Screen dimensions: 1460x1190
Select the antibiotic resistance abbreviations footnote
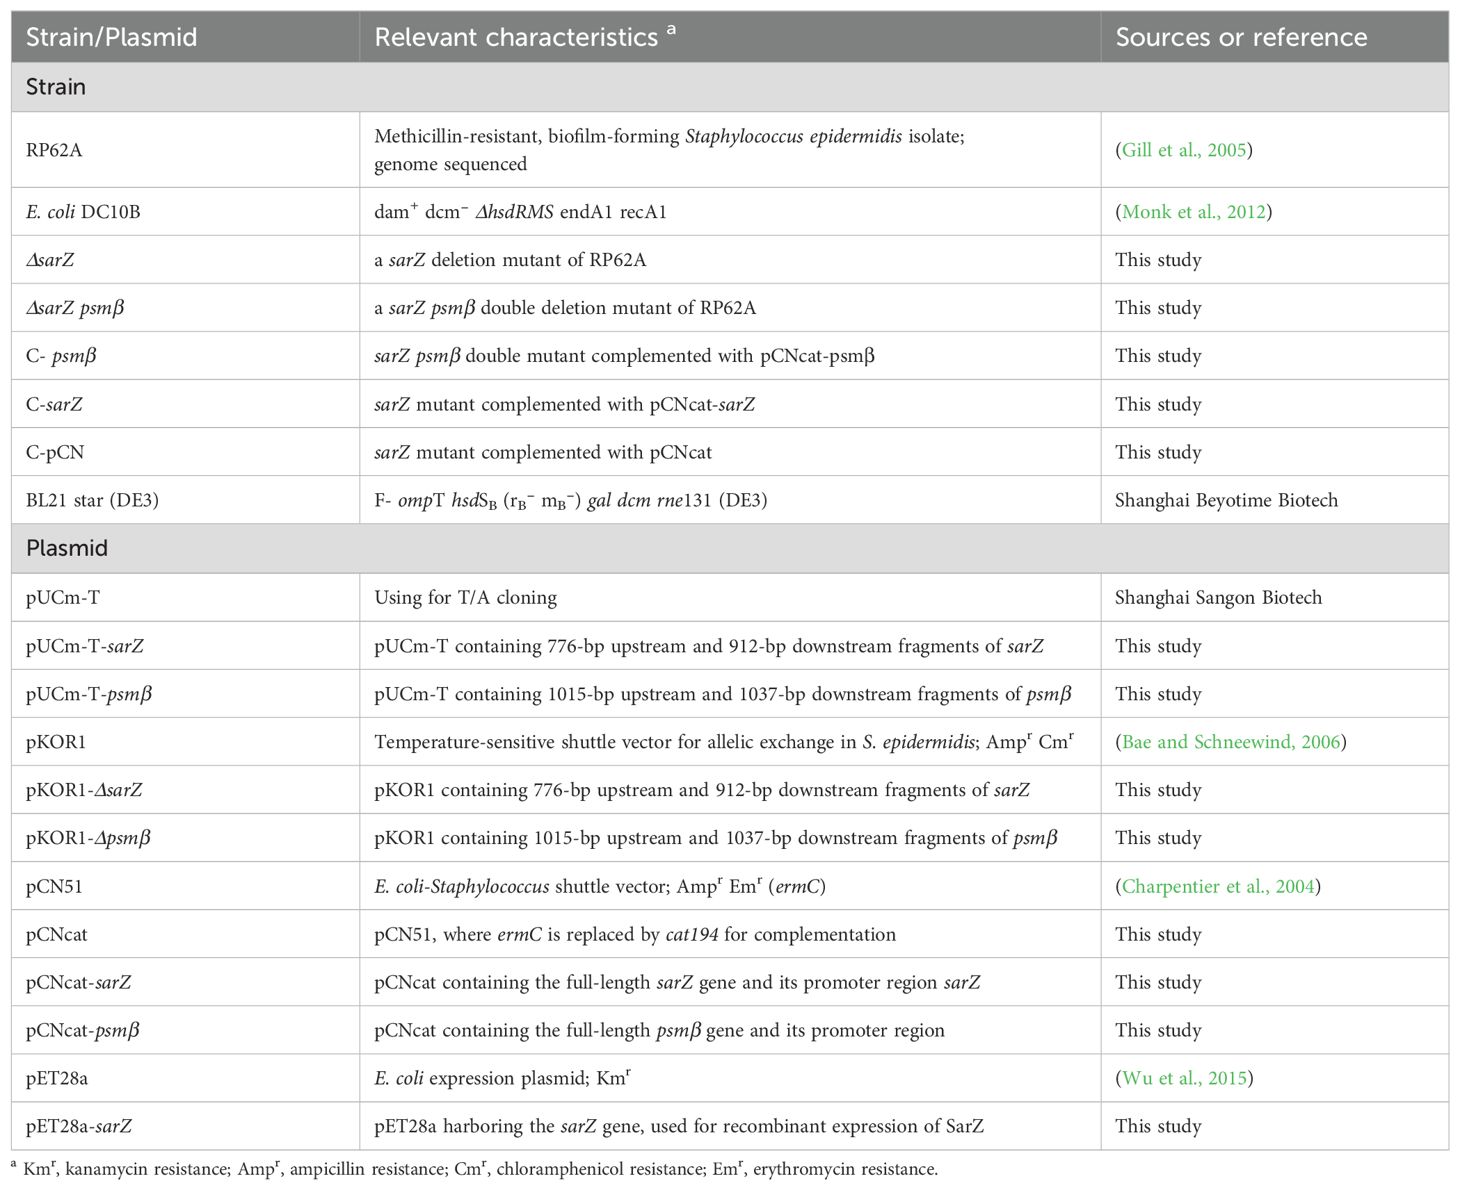click(475, 1168)
